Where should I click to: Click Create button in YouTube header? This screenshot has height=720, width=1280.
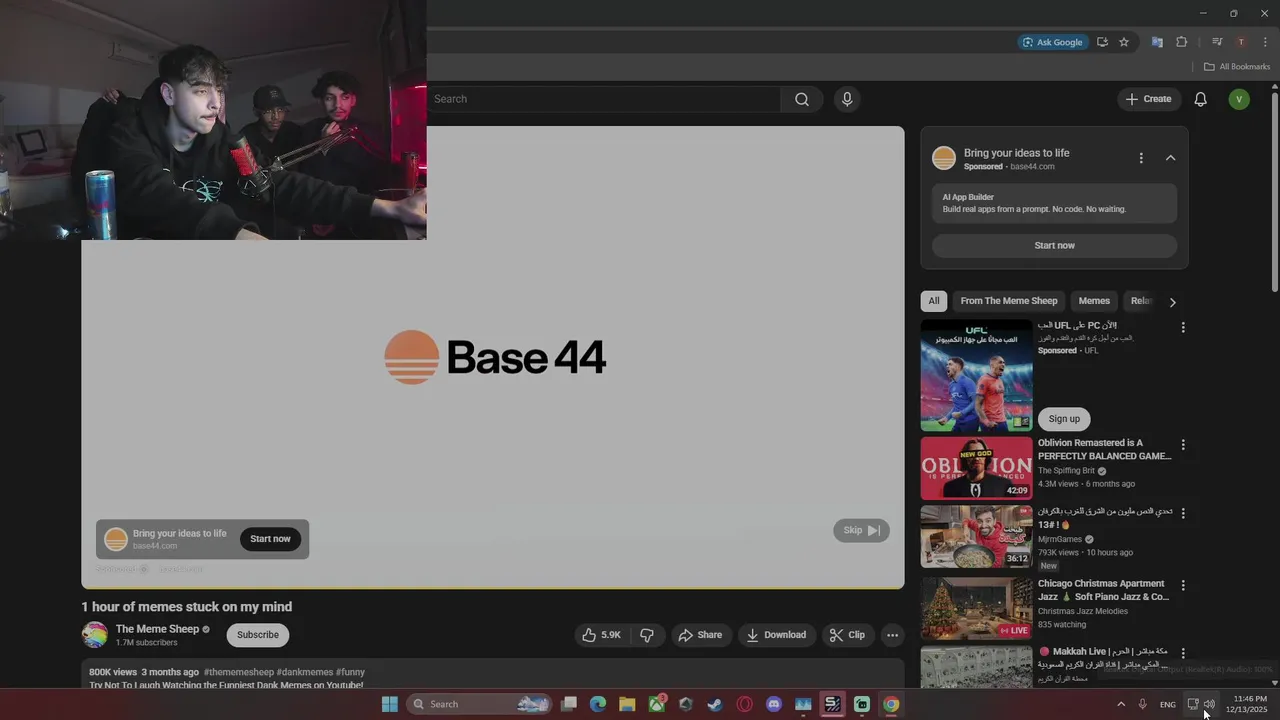[x=1148, y=99]
